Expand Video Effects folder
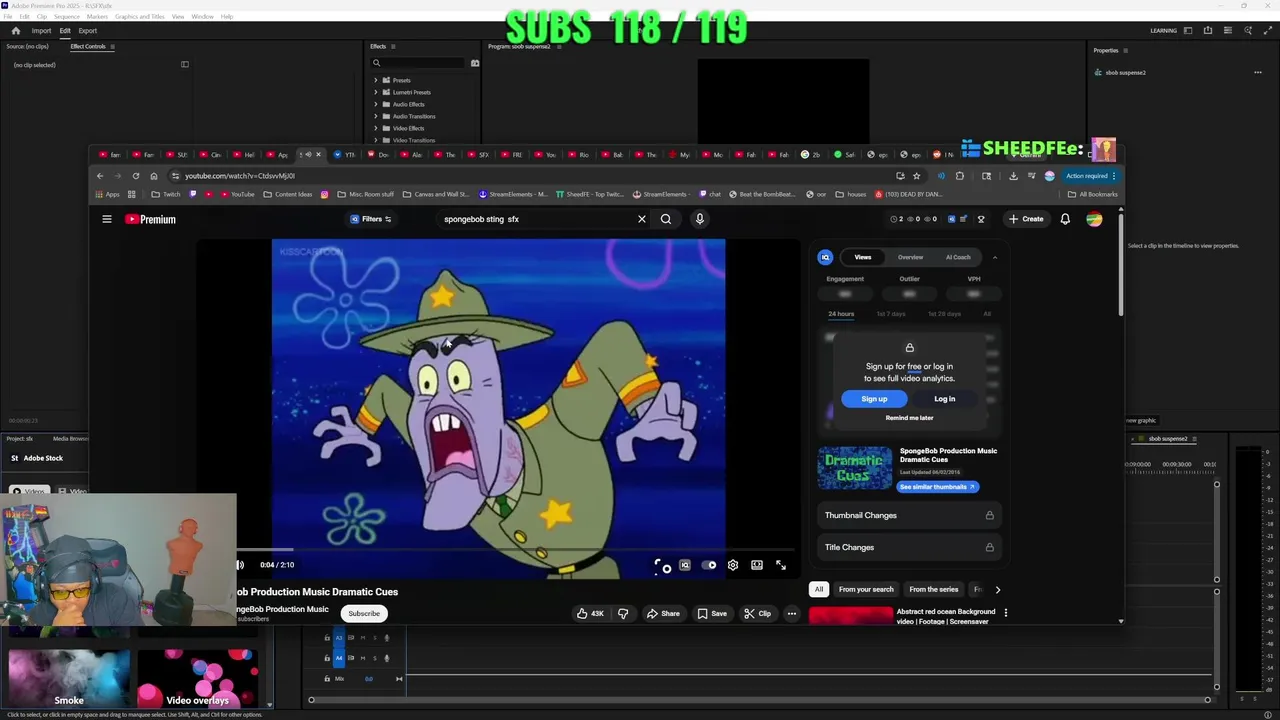The width and height of the screenshot is (1280, 720). pos(376,128)
